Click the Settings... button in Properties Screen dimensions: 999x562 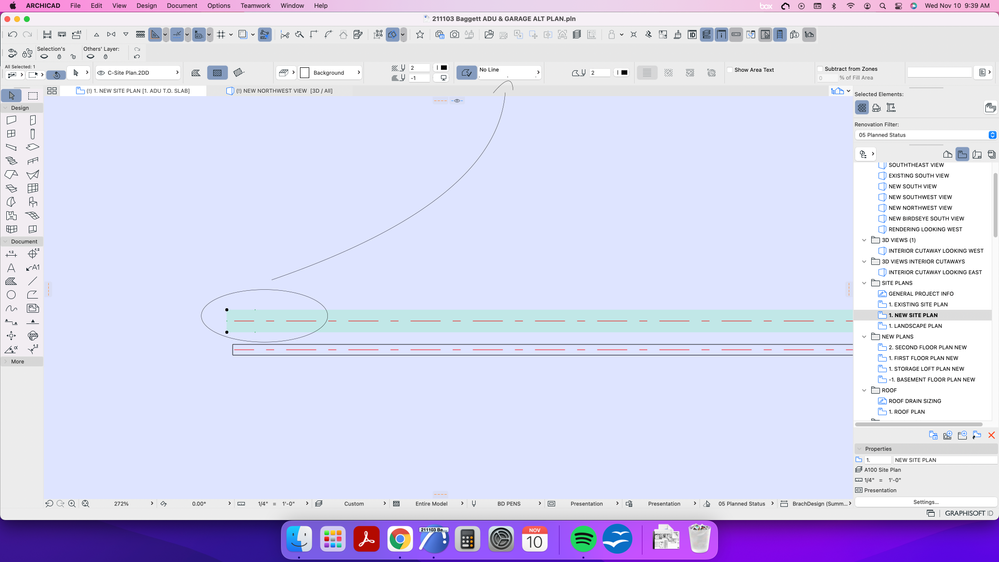click(x=925, y=502)
